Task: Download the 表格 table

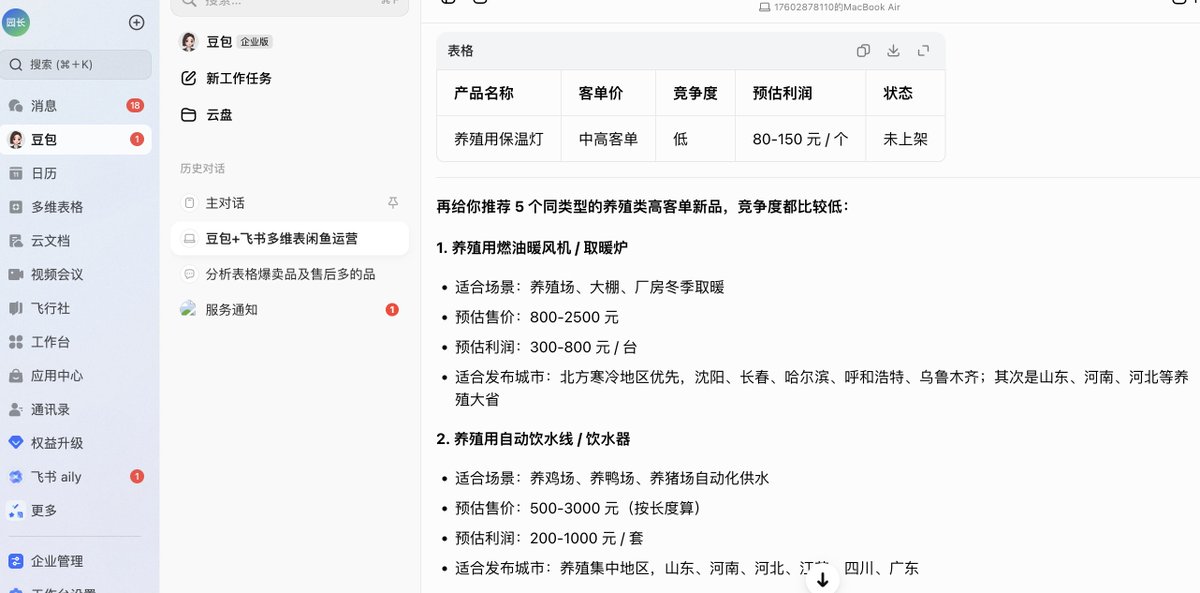Action: coord(893,51)
